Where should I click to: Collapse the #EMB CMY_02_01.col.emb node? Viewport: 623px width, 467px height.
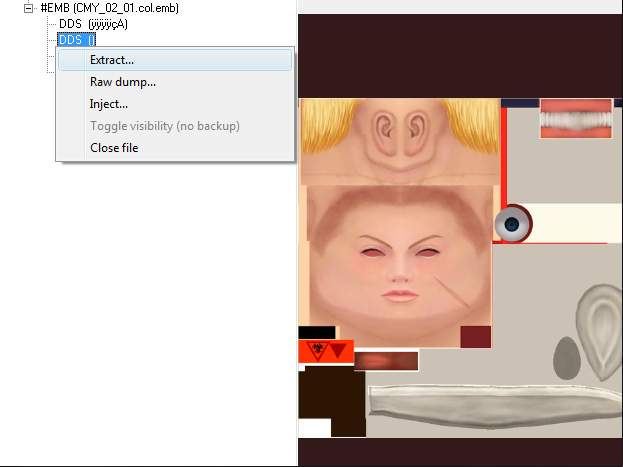[x=28, y=8]
